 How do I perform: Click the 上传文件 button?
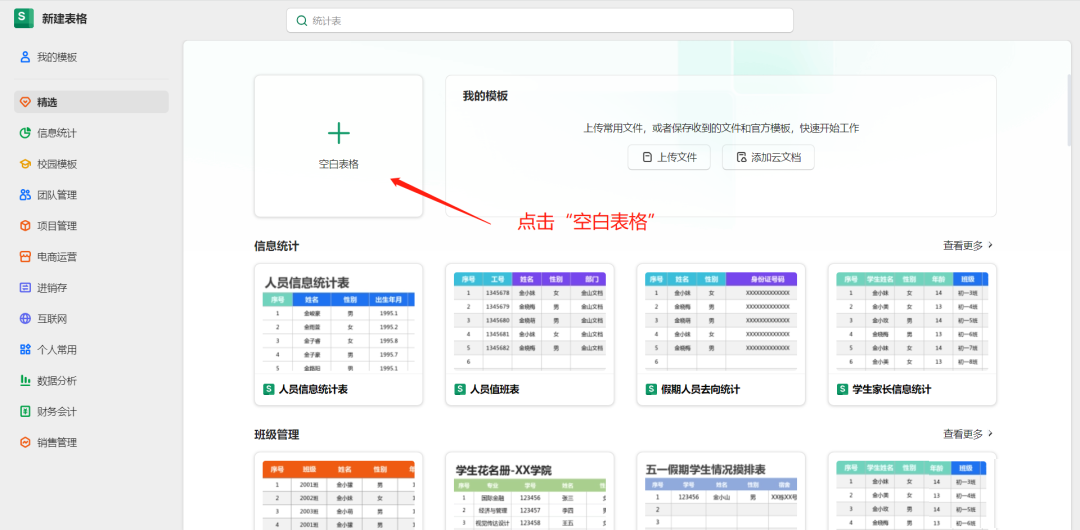(x=669, y=157)
